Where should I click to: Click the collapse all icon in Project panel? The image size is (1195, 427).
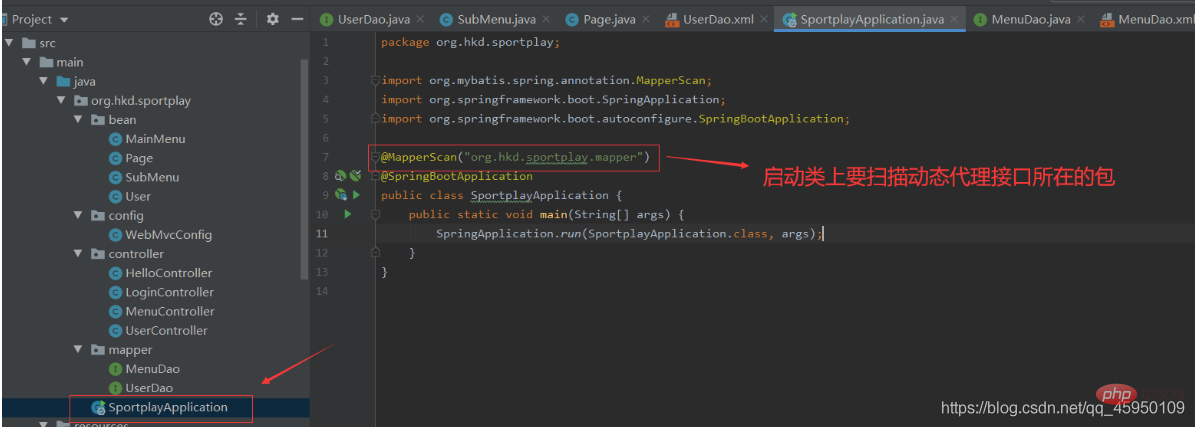click(x=241, y=20)
